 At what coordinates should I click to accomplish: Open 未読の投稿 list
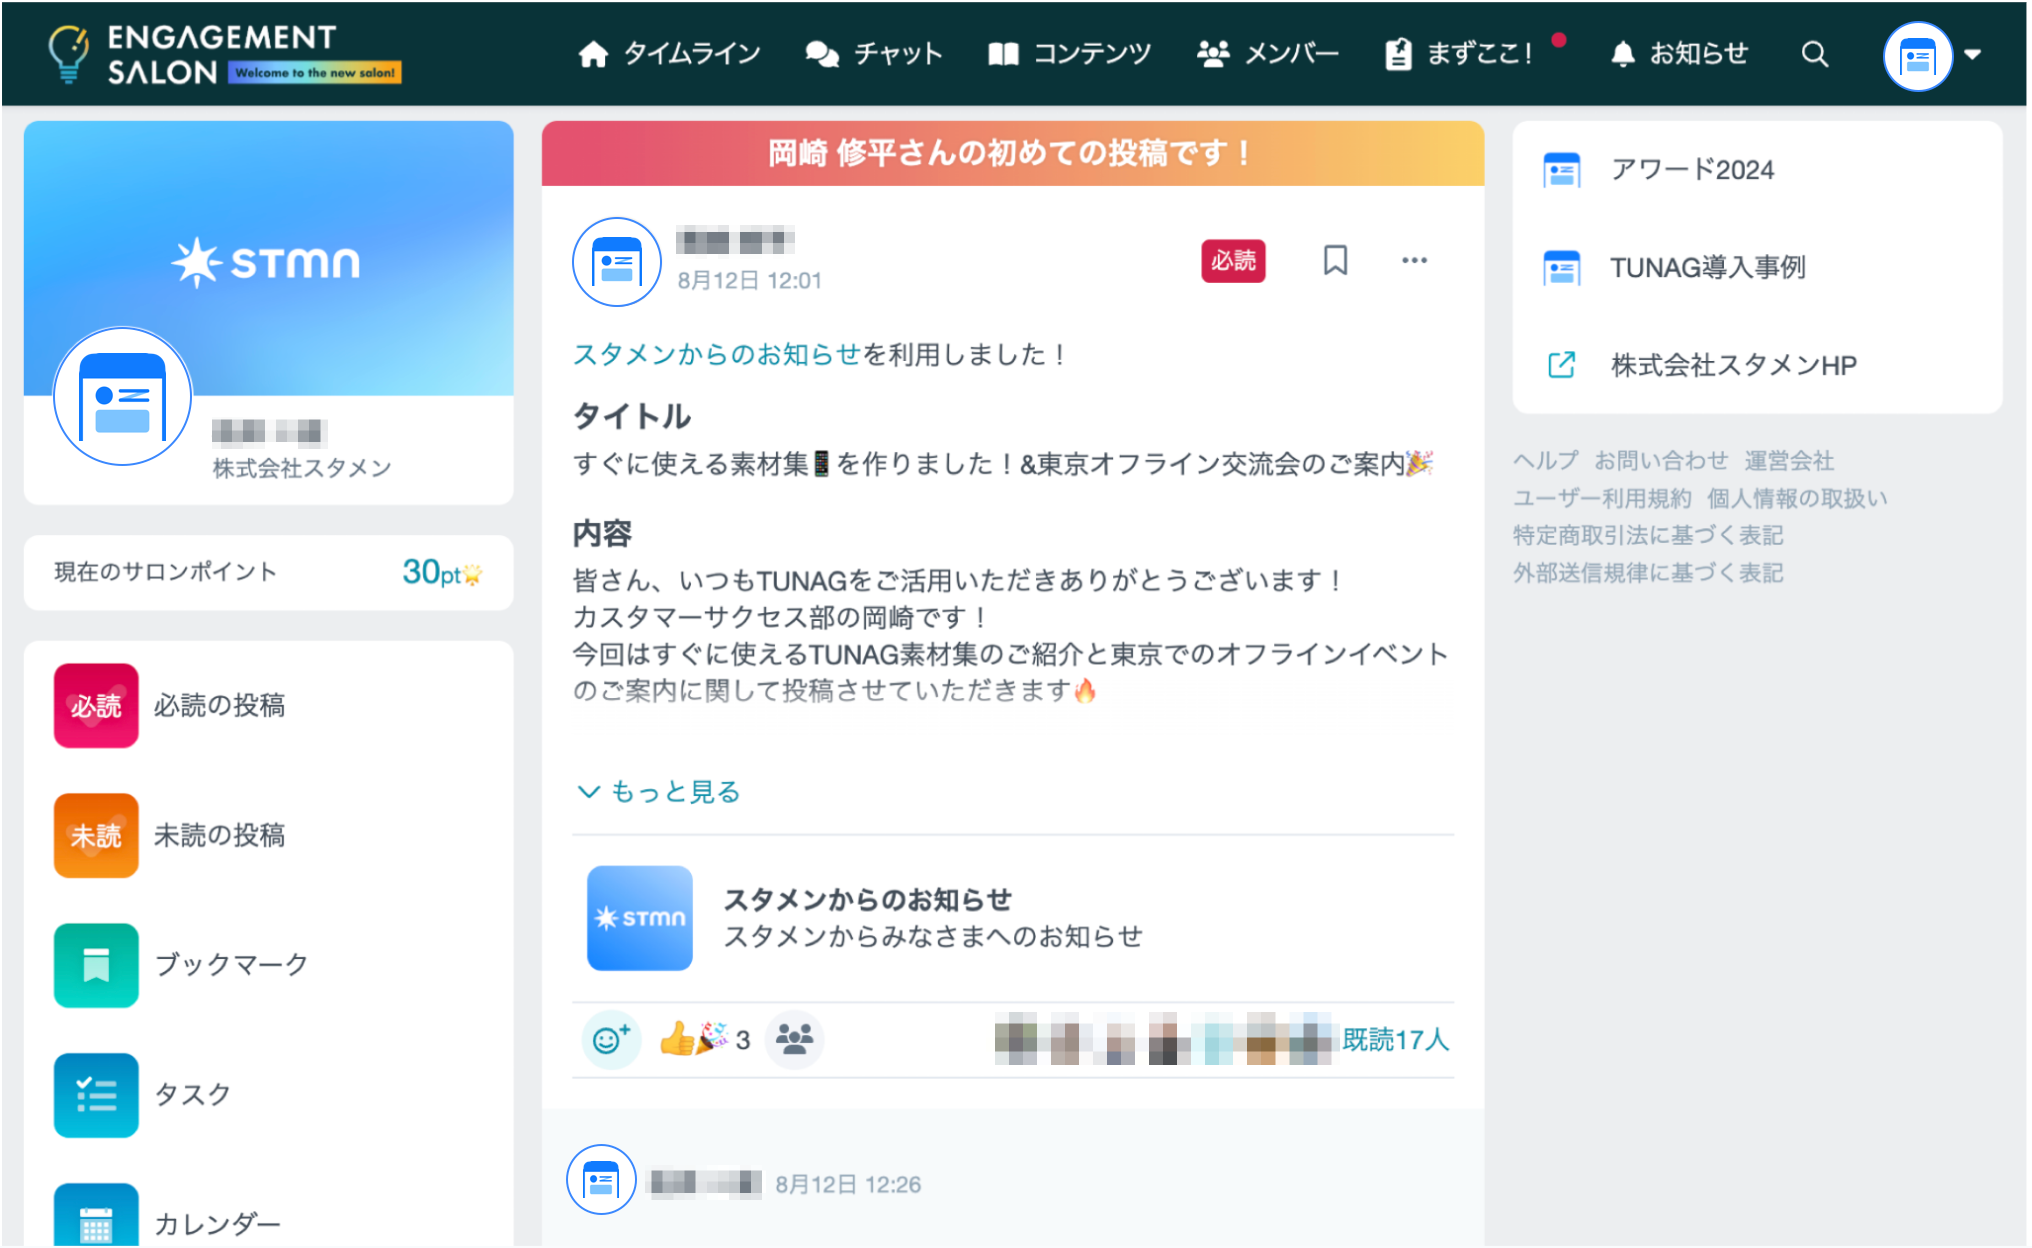(220, 835)
